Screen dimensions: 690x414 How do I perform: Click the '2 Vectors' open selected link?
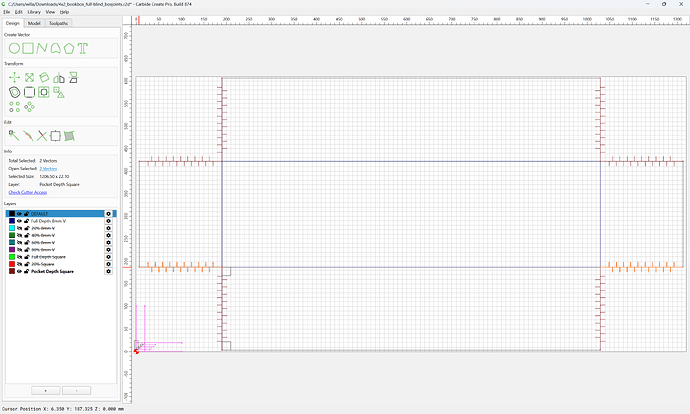point(48,169)
